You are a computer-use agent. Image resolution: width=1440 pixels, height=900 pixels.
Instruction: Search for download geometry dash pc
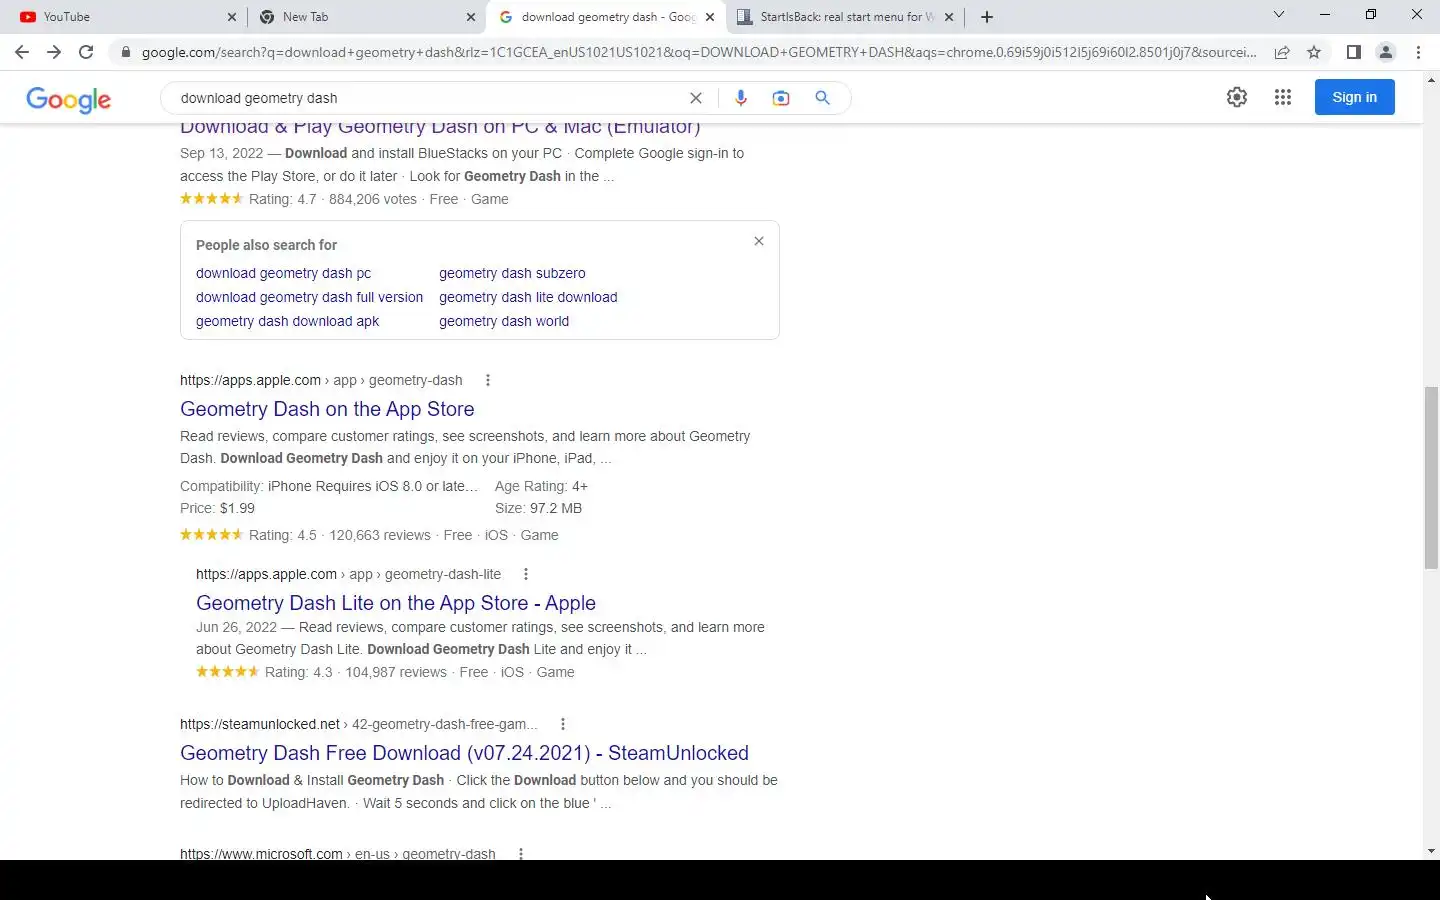[x=283, y=273]
